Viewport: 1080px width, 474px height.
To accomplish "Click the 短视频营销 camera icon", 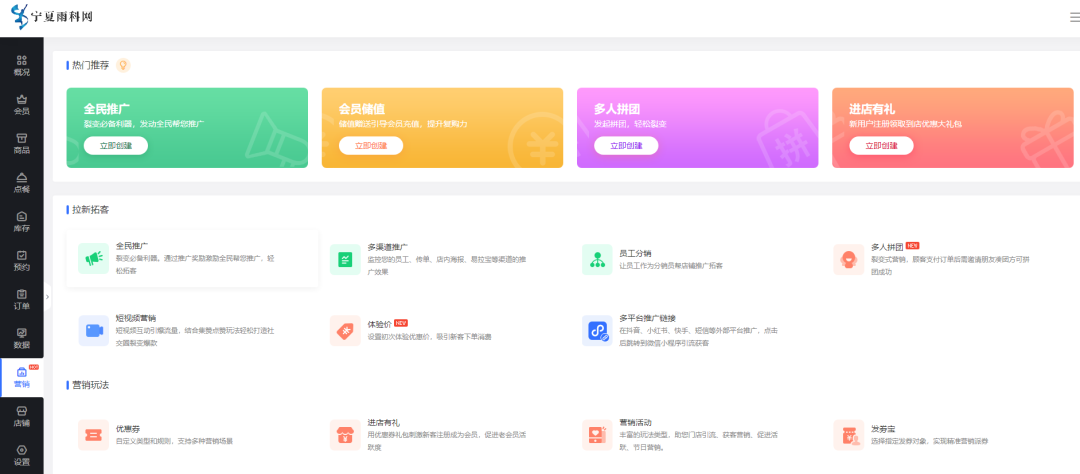I will 94,331.
